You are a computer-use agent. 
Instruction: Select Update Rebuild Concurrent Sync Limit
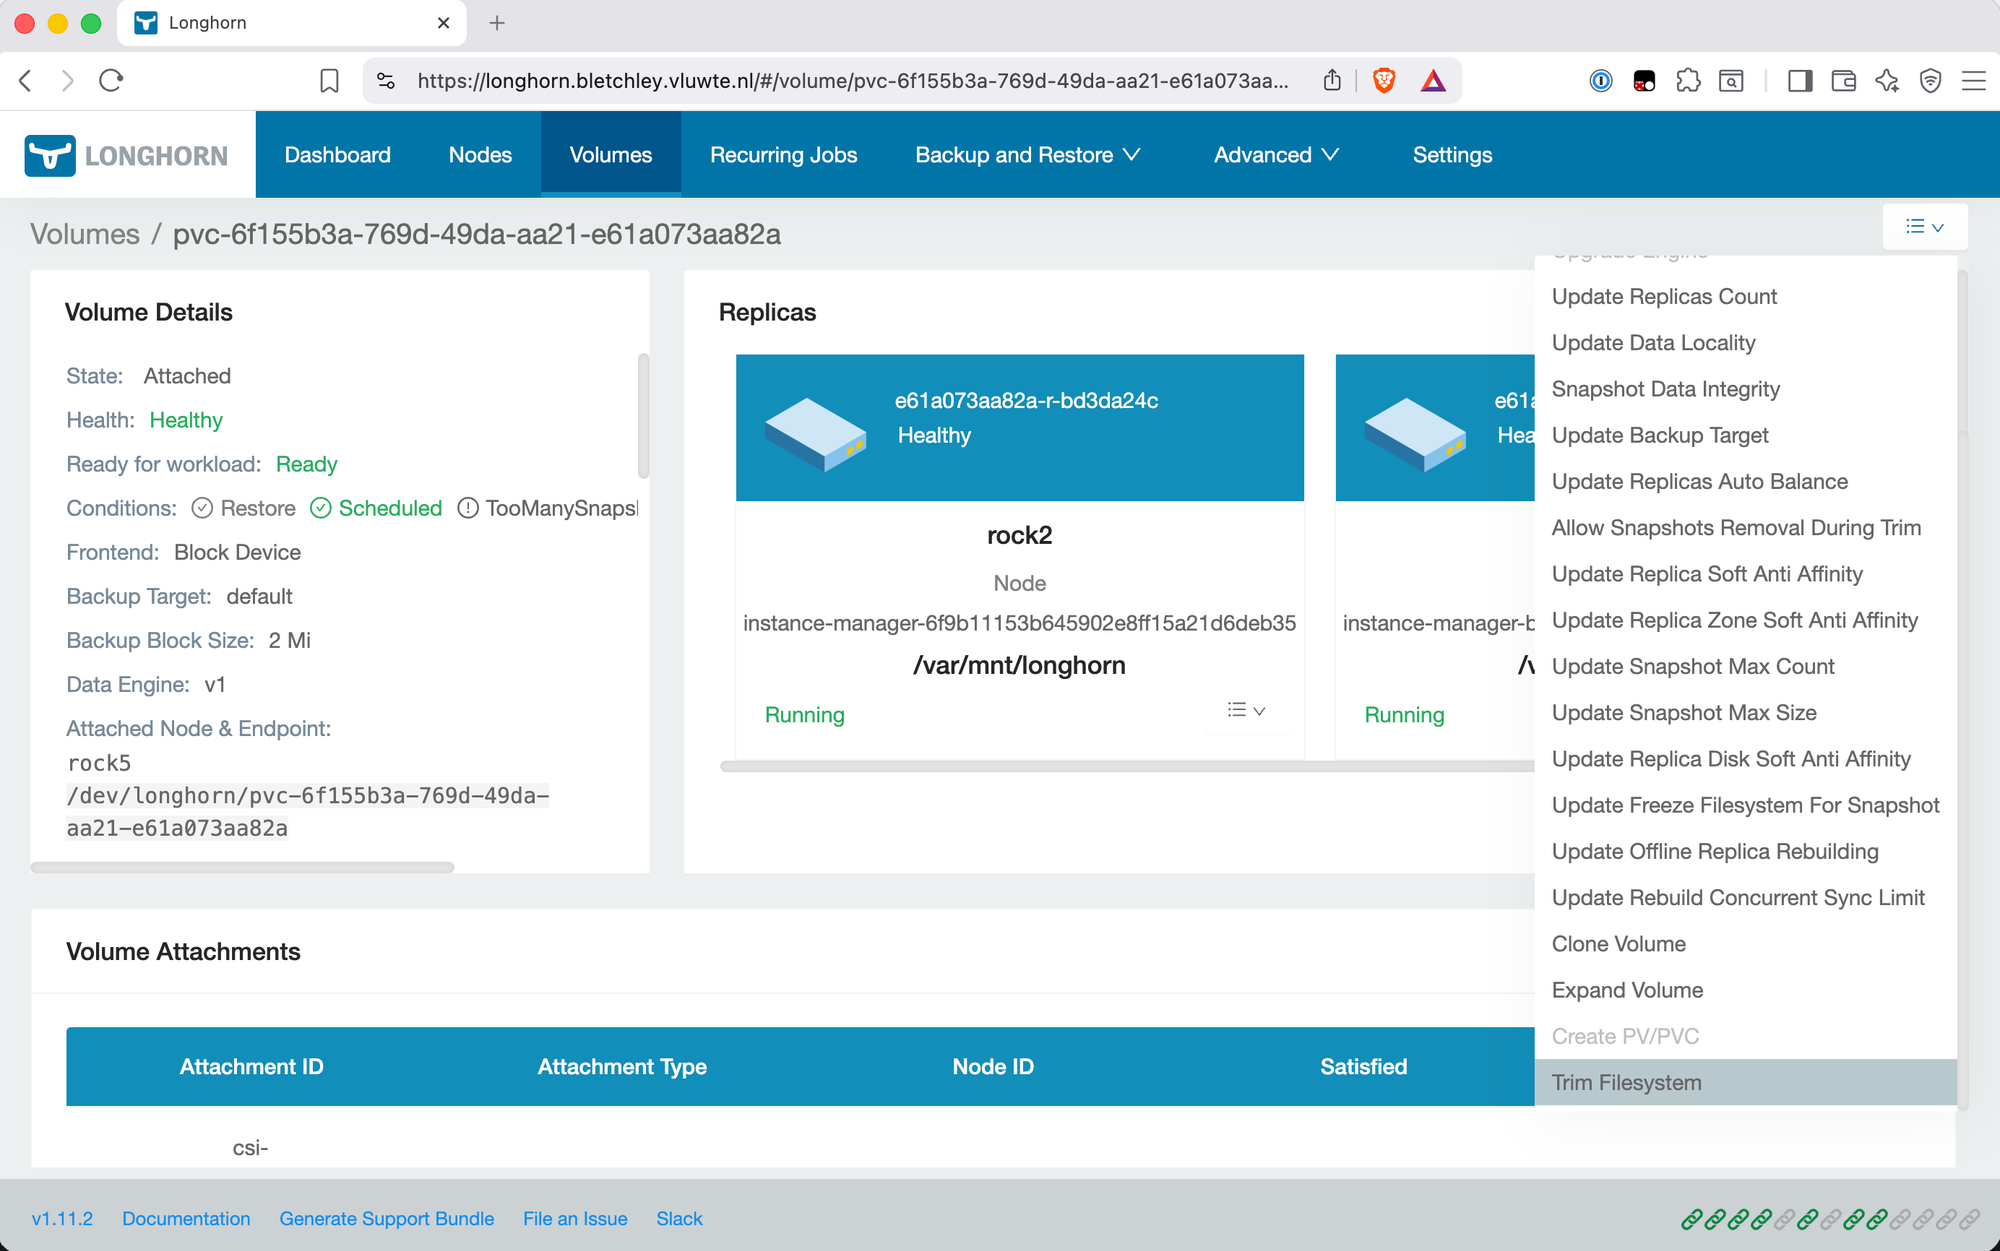click(x=1745, y=898)
